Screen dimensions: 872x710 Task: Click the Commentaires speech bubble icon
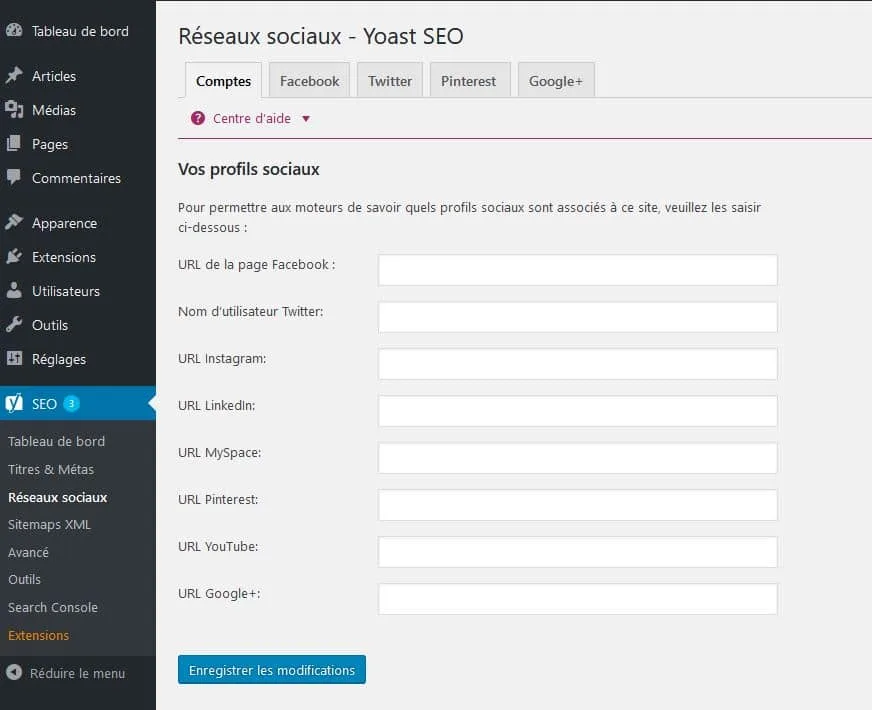pos(14,177)
